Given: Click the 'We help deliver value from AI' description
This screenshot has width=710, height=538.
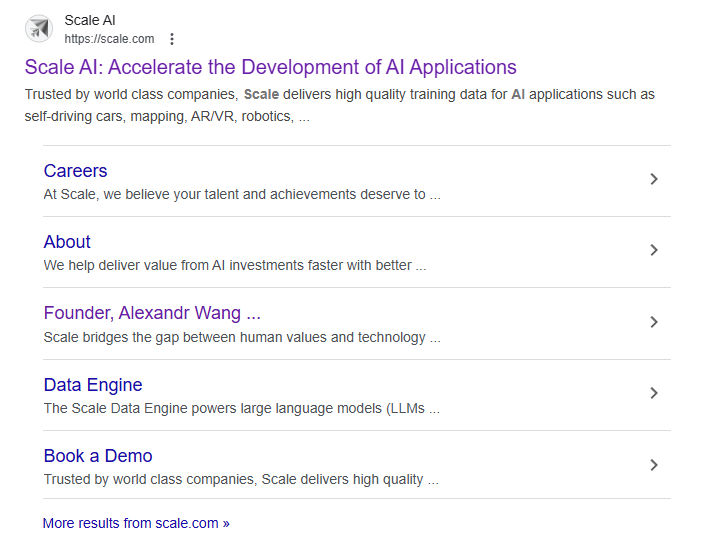Looking at the screenshot, I should (234, 266).
